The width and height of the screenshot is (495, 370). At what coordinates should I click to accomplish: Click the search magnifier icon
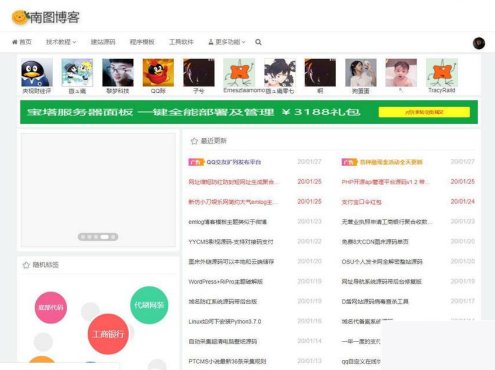point(258,42)
